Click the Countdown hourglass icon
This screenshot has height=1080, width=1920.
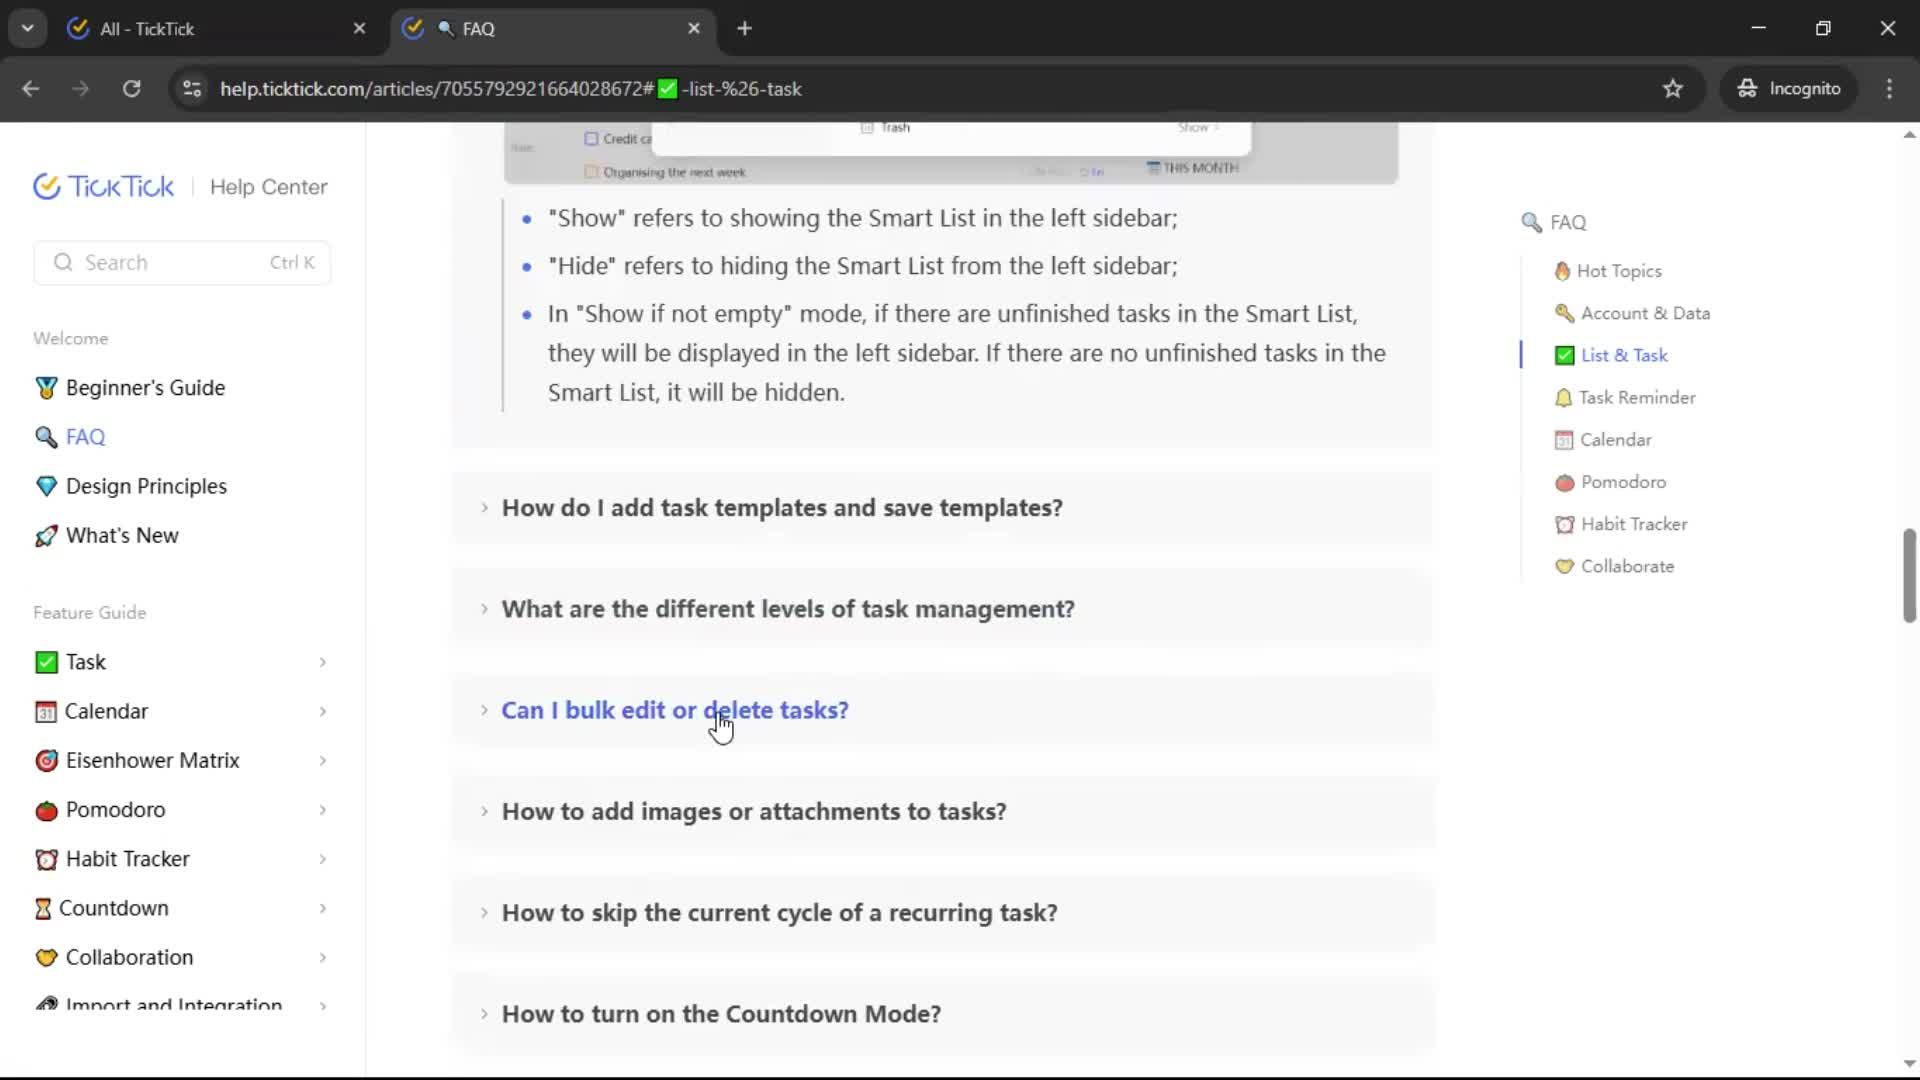43,908
